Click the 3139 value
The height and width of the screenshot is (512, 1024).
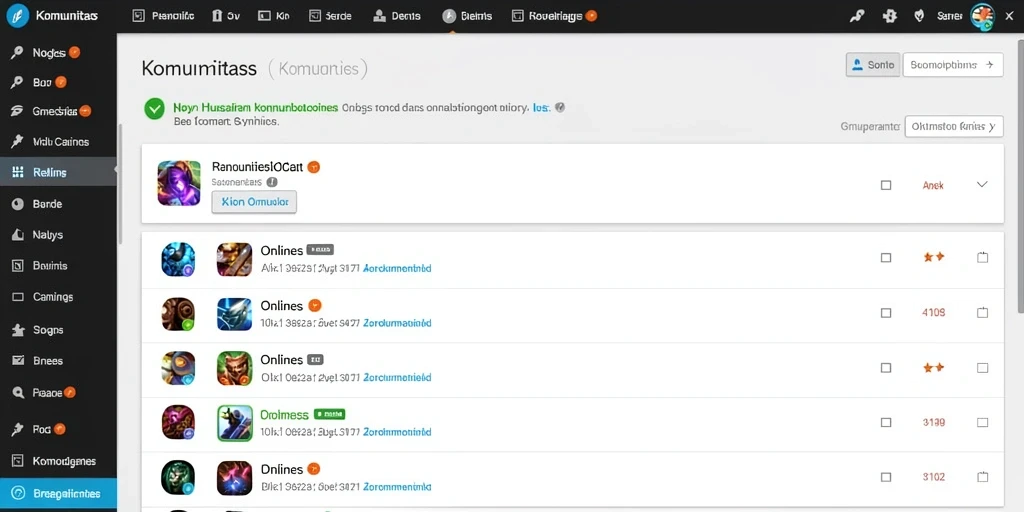tap(934, 423)
